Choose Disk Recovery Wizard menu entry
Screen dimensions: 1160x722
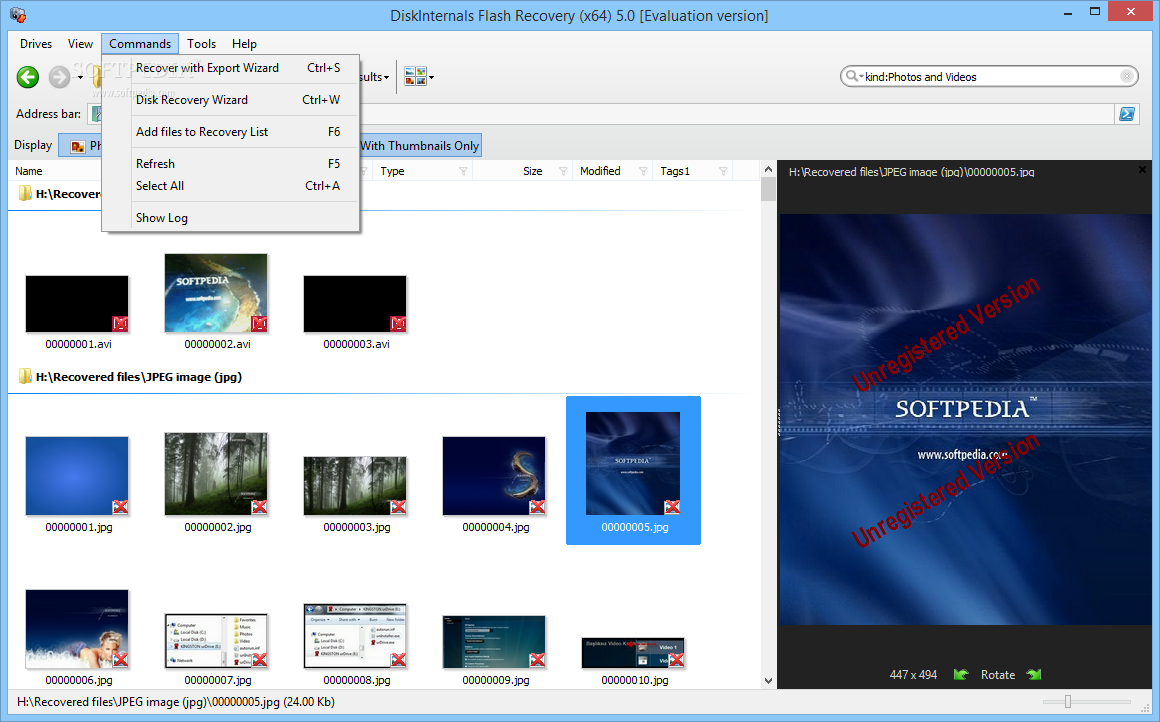click(x=231, y=100)
